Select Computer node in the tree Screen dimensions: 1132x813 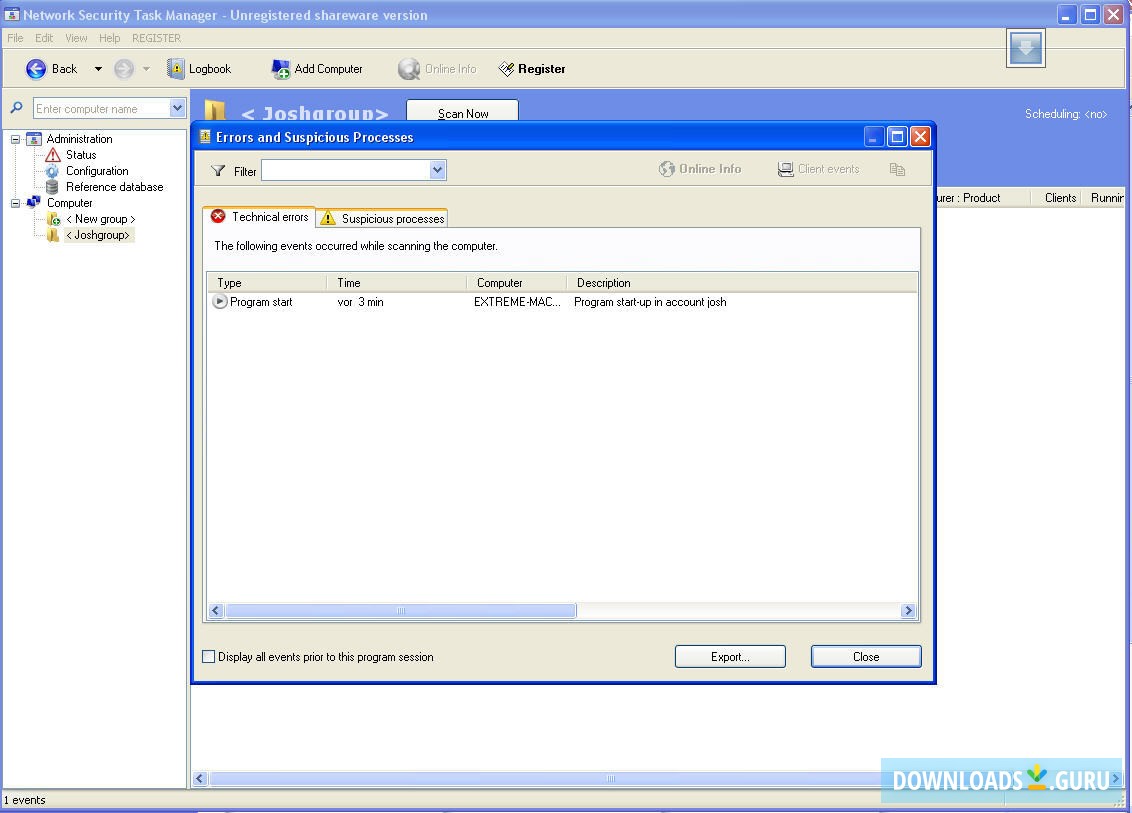click(69, 203)
